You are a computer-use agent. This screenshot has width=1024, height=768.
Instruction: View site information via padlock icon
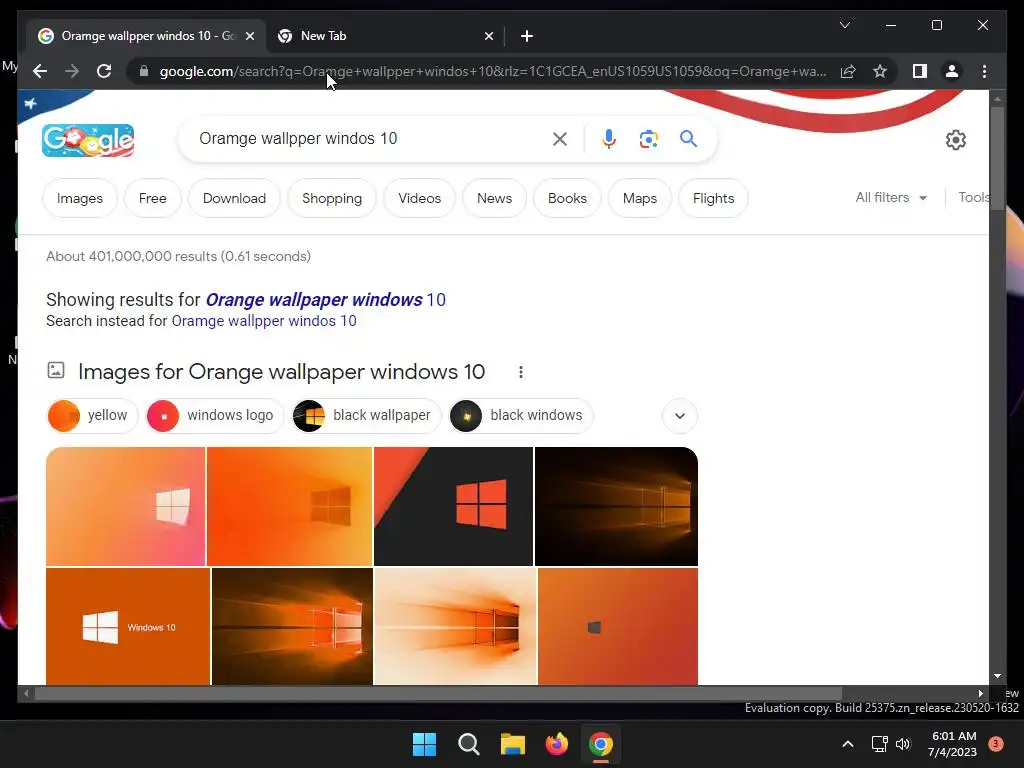click(x=144, y=71)
